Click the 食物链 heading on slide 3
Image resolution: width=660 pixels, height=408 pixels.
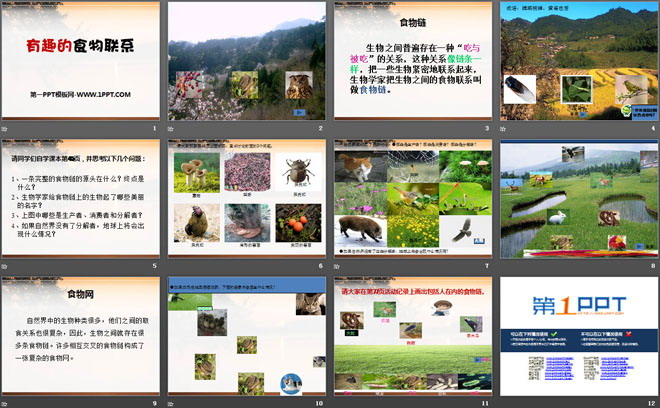tap(412, 21)
